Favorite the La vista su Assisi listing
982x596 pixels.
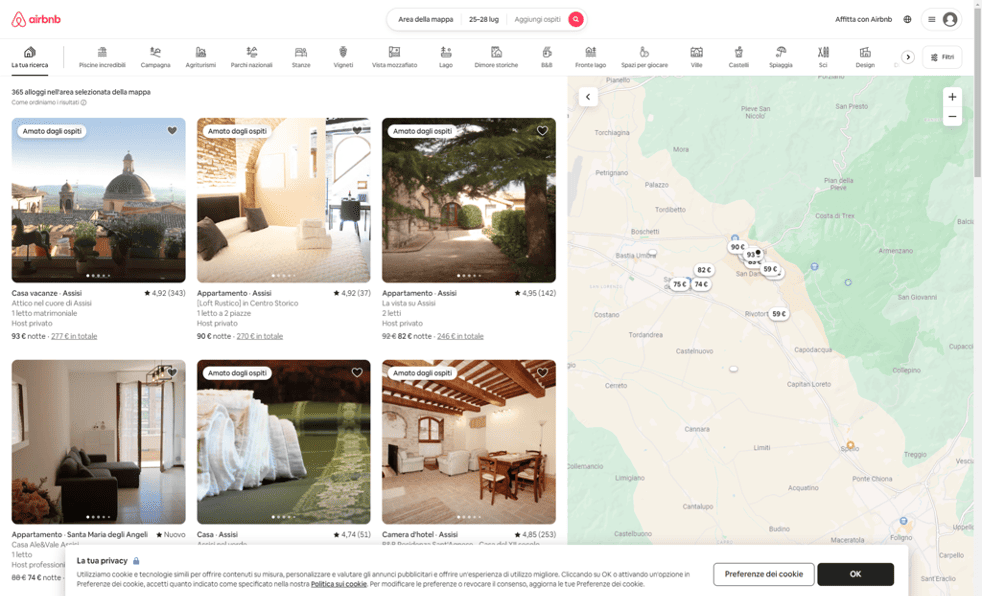click(x=542, y=131)
